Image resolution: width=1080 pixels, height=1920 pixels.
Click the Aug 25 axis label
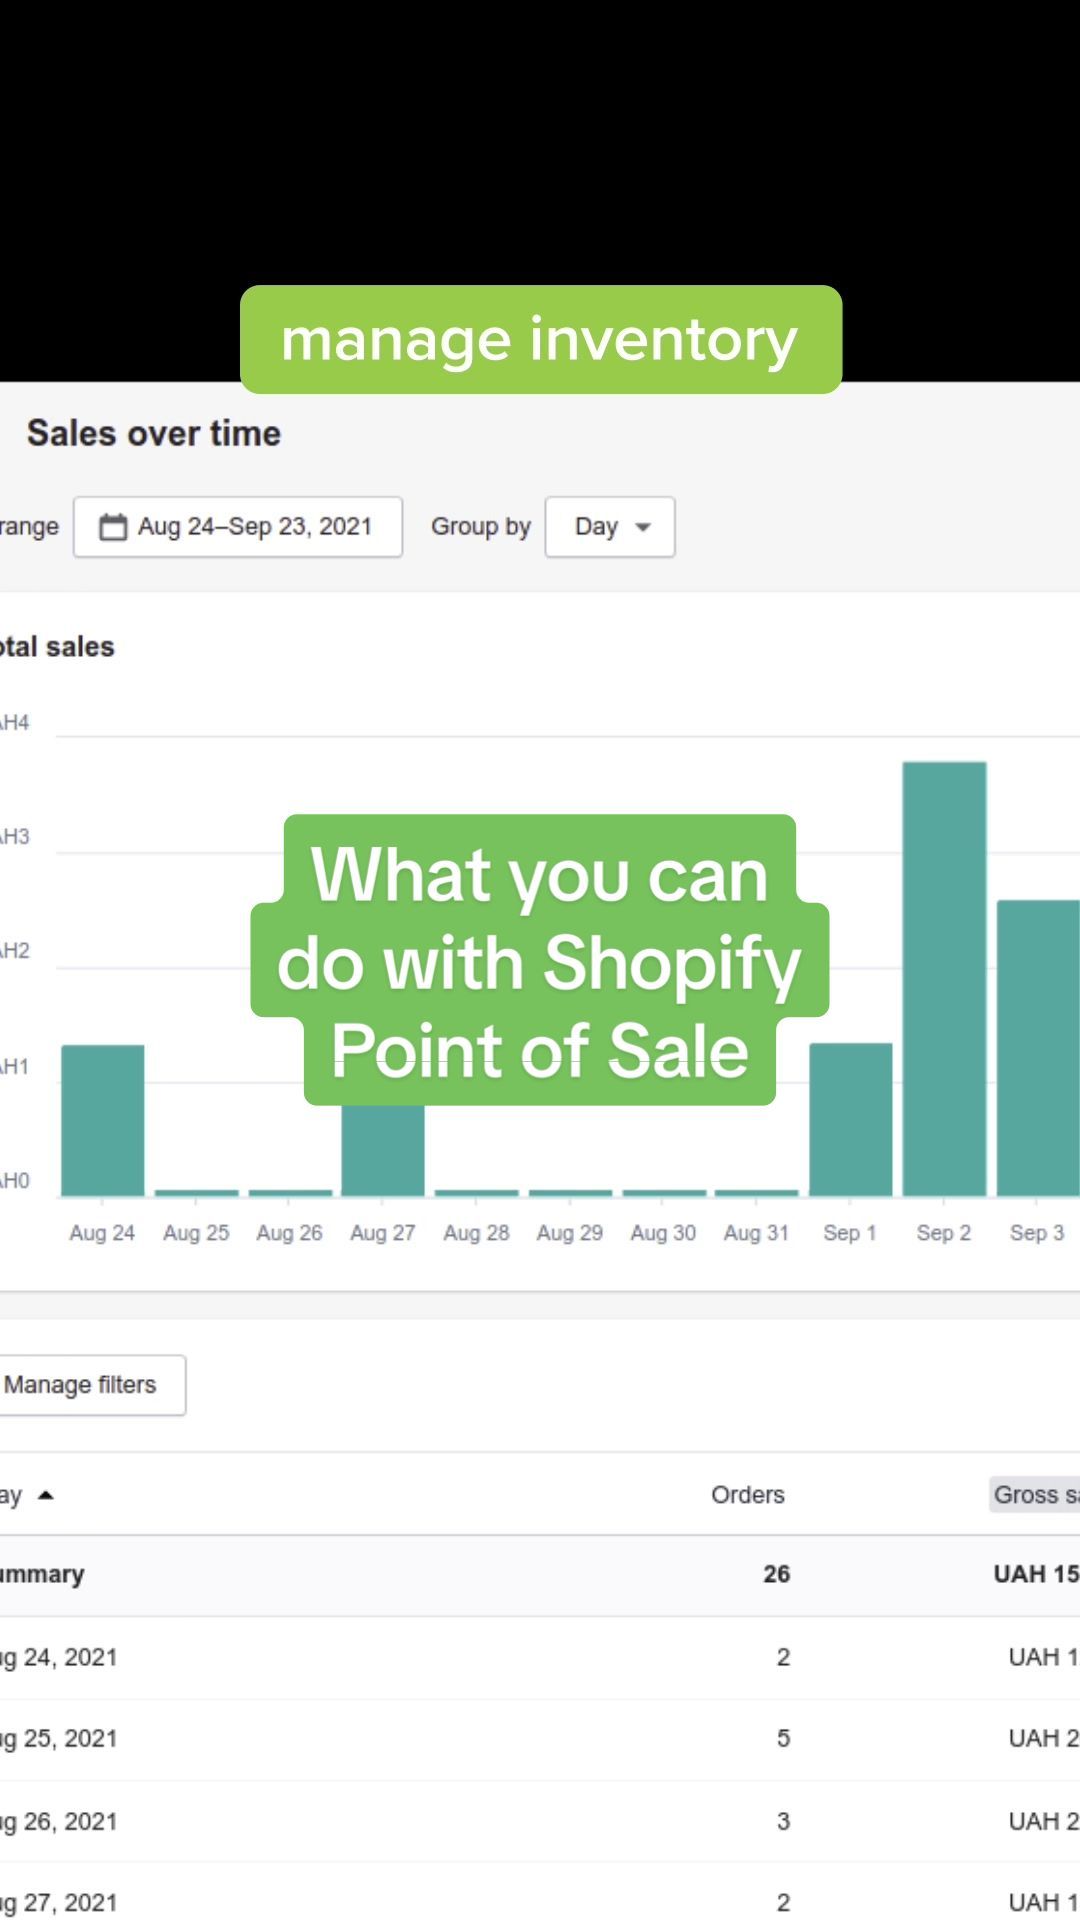tap(196, 1233)
